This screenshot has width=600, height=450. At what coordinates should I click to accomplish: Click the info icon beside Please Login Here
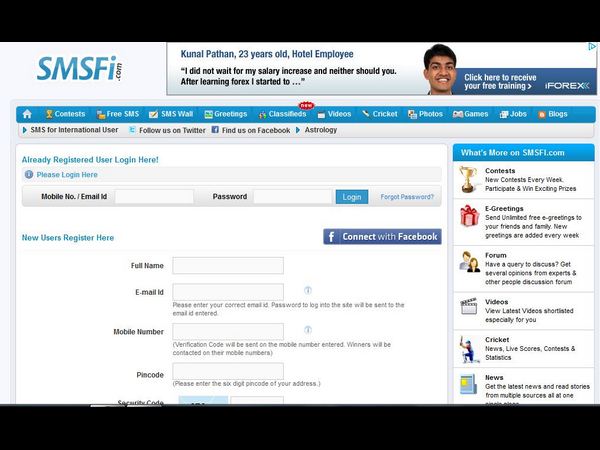tap(29, 174)
